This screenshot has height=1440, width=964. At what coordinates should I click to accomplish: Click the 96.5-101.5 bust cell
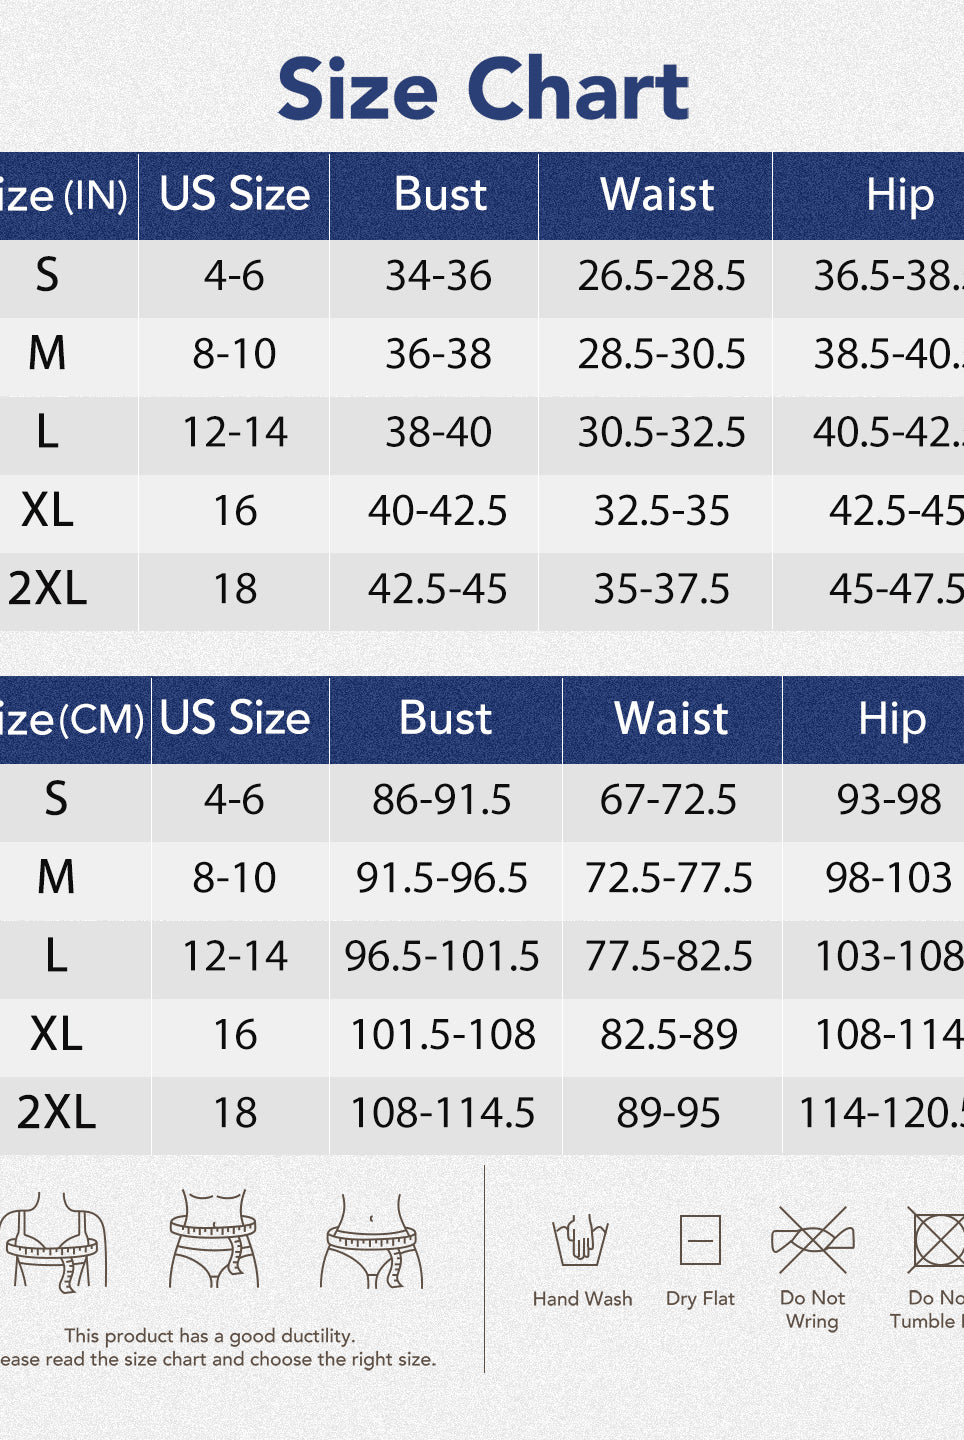pyautogui.click(x=442, y=957)
